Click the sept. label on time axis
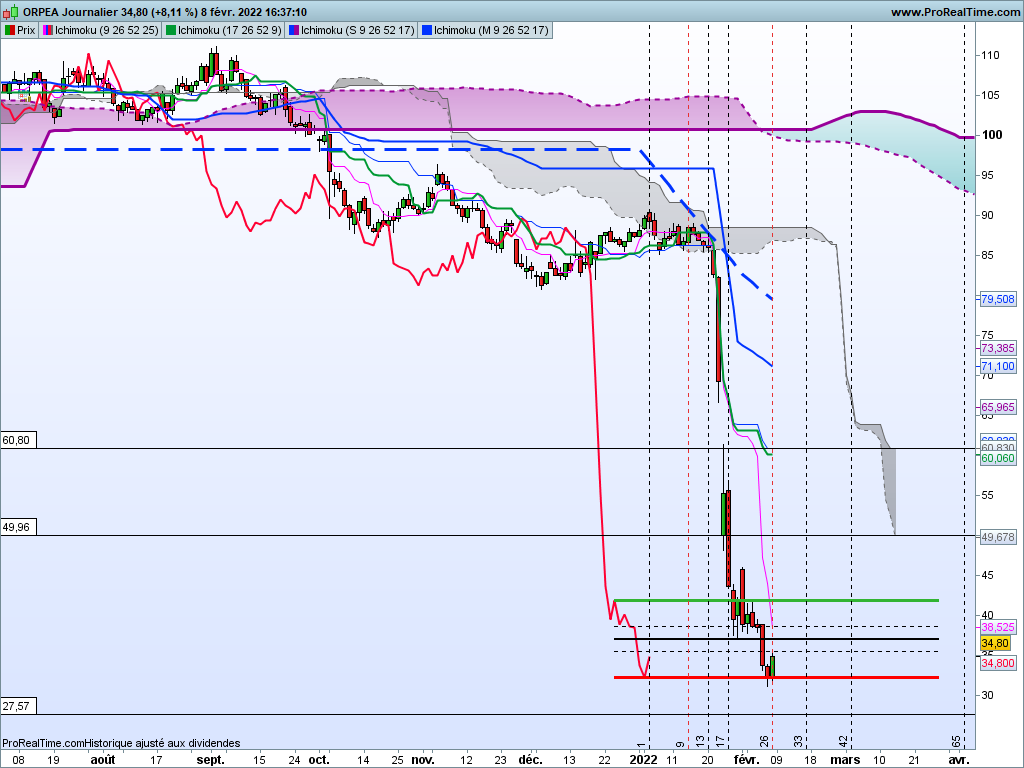This screenshot has height=768, width=1024. pyautogui.click(x=210, y=760)
